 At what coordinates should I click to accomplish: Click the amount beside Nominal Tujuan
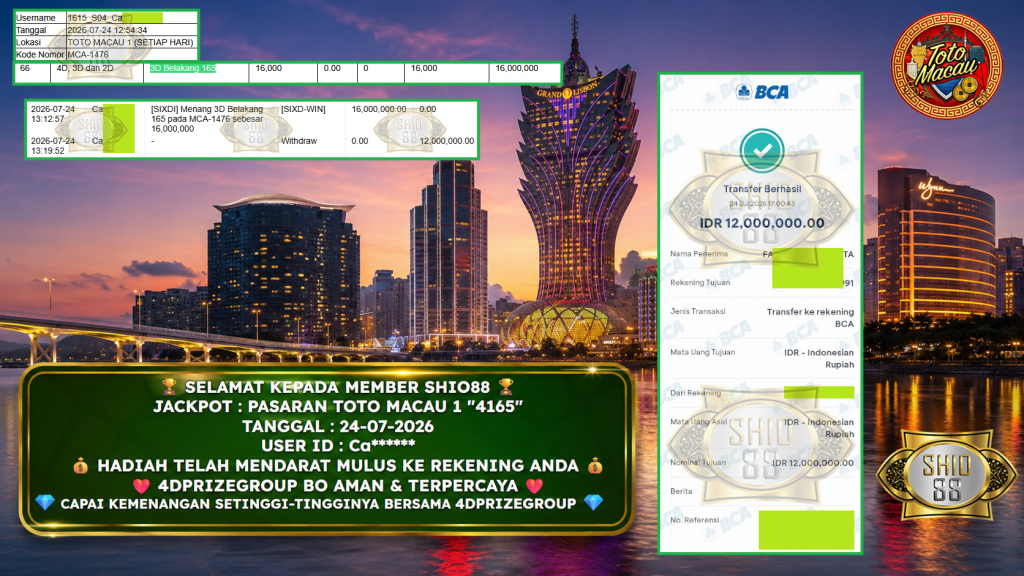(813, 463)
